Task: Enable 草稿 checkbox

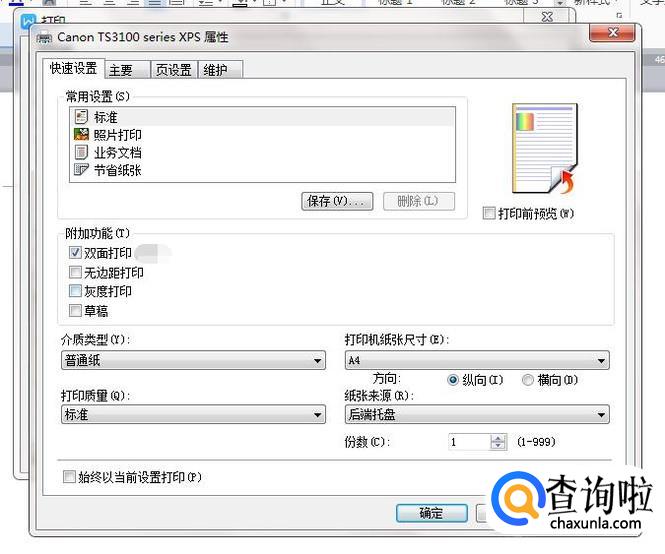Action: pos(75,311)
